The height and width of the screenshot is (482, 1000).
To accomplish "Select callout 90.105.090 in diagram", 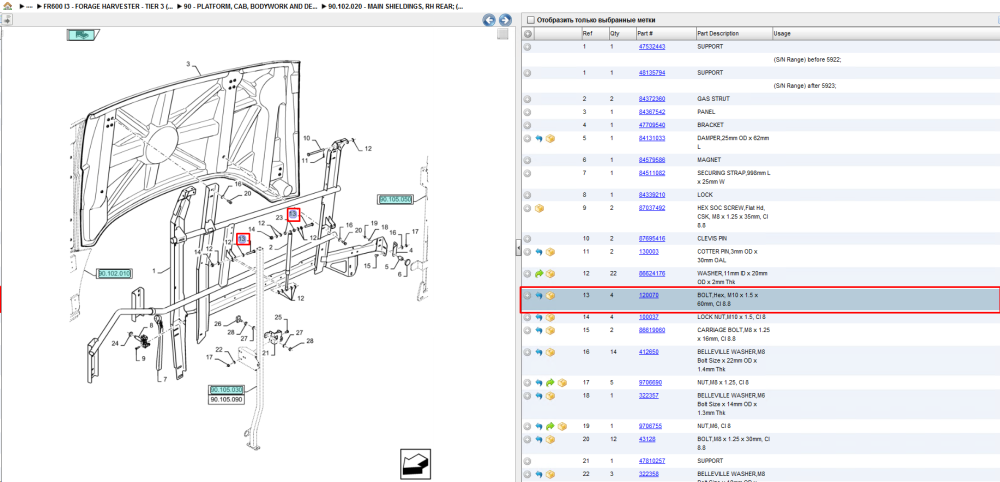I will 226,399.
